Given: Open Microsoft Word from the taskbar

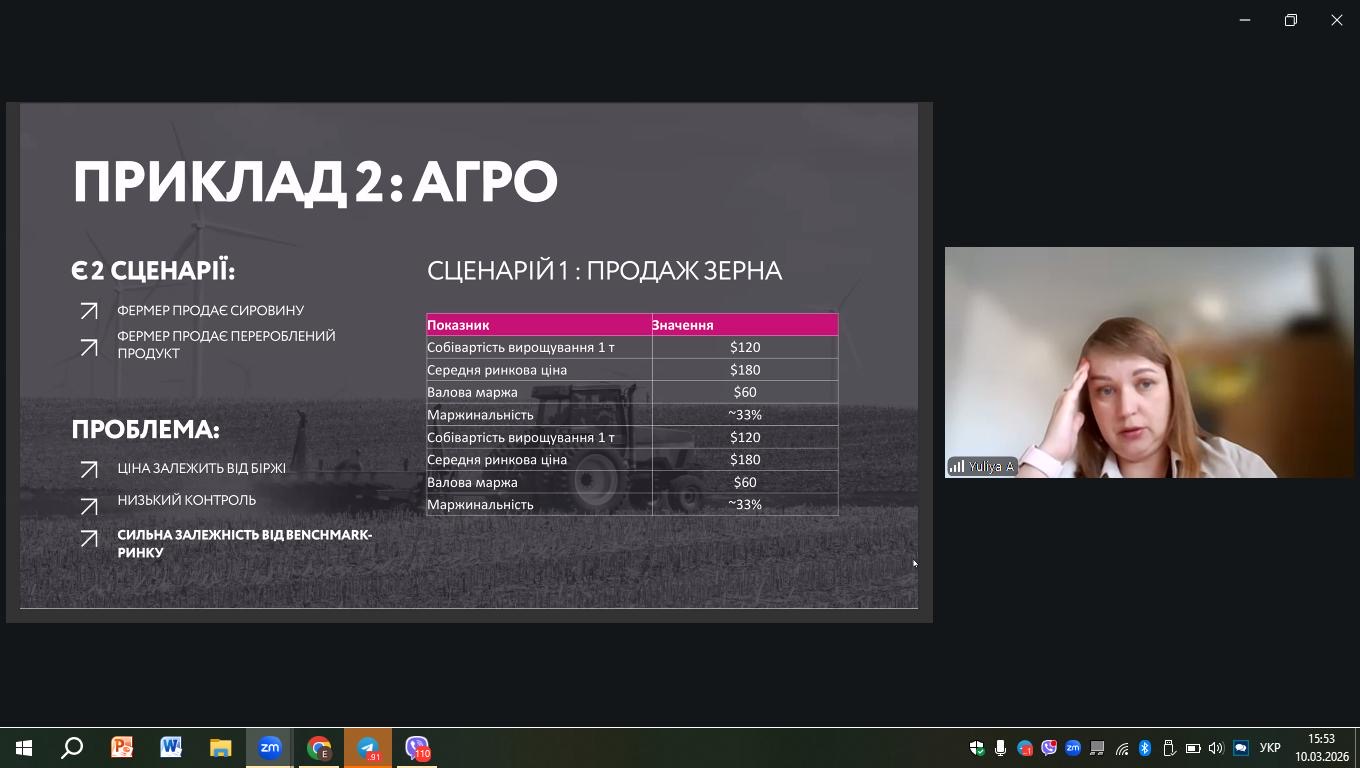Looking at the screenshot, I should [x=171, y=748].
